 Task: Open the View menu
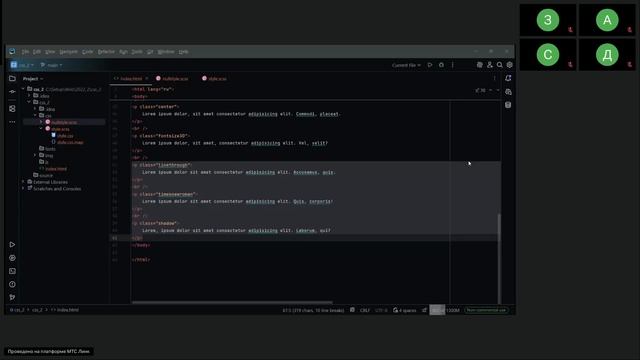[50, 51]
